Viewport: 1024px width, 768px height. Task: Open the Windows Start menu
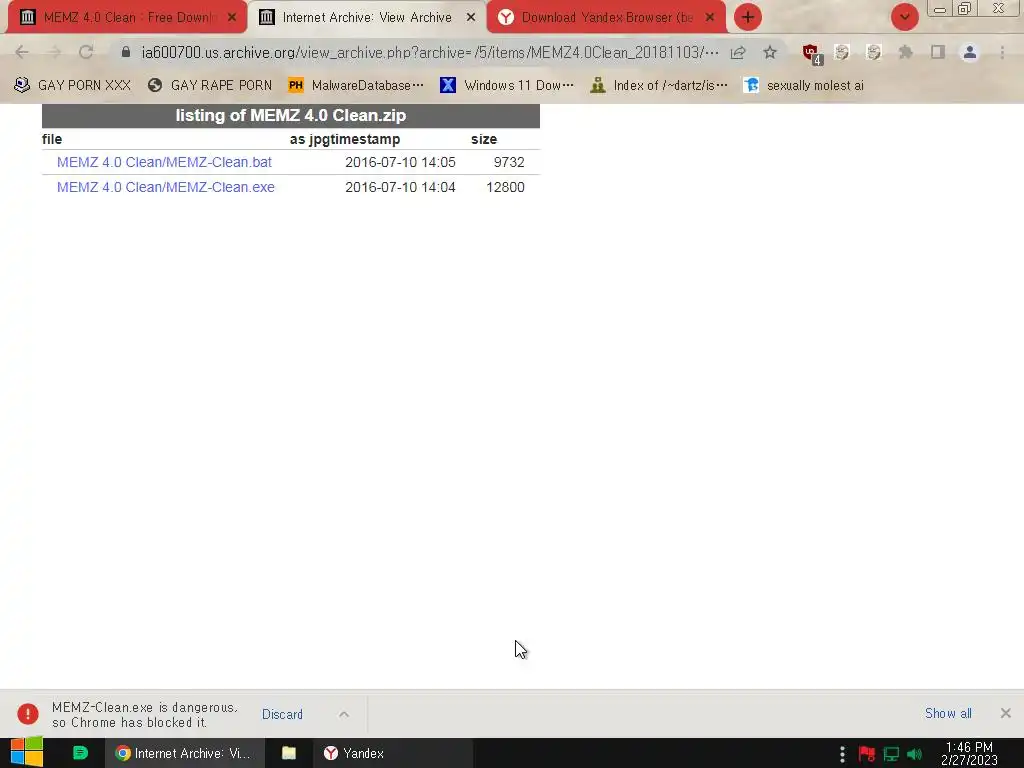click(27, 753)
